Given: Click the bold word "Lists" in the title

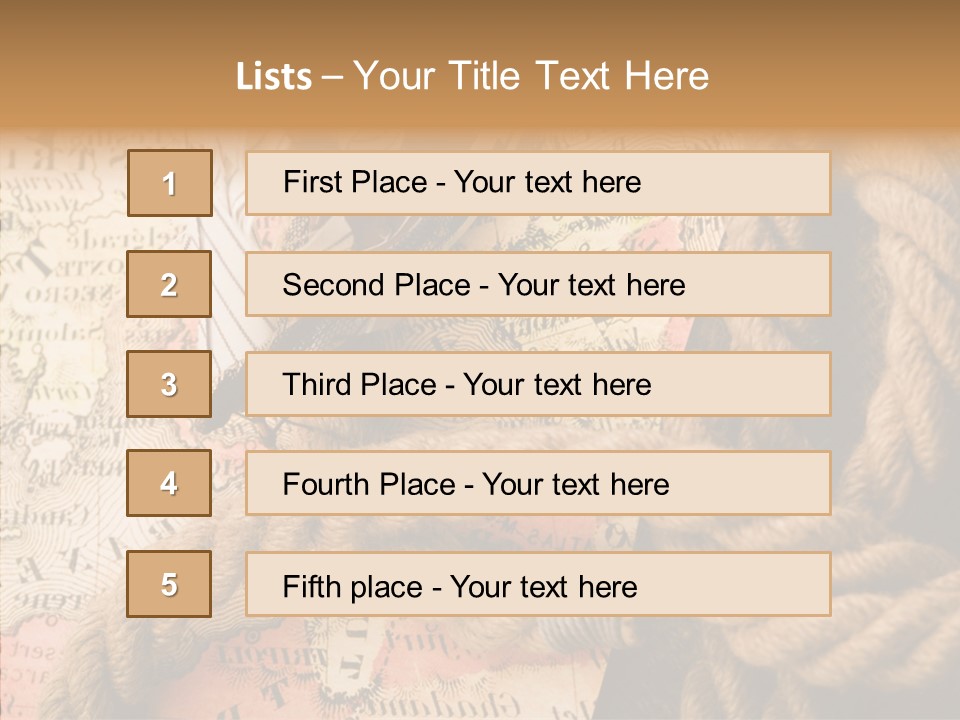Looking at the screenshot, I should coord(273,76).
